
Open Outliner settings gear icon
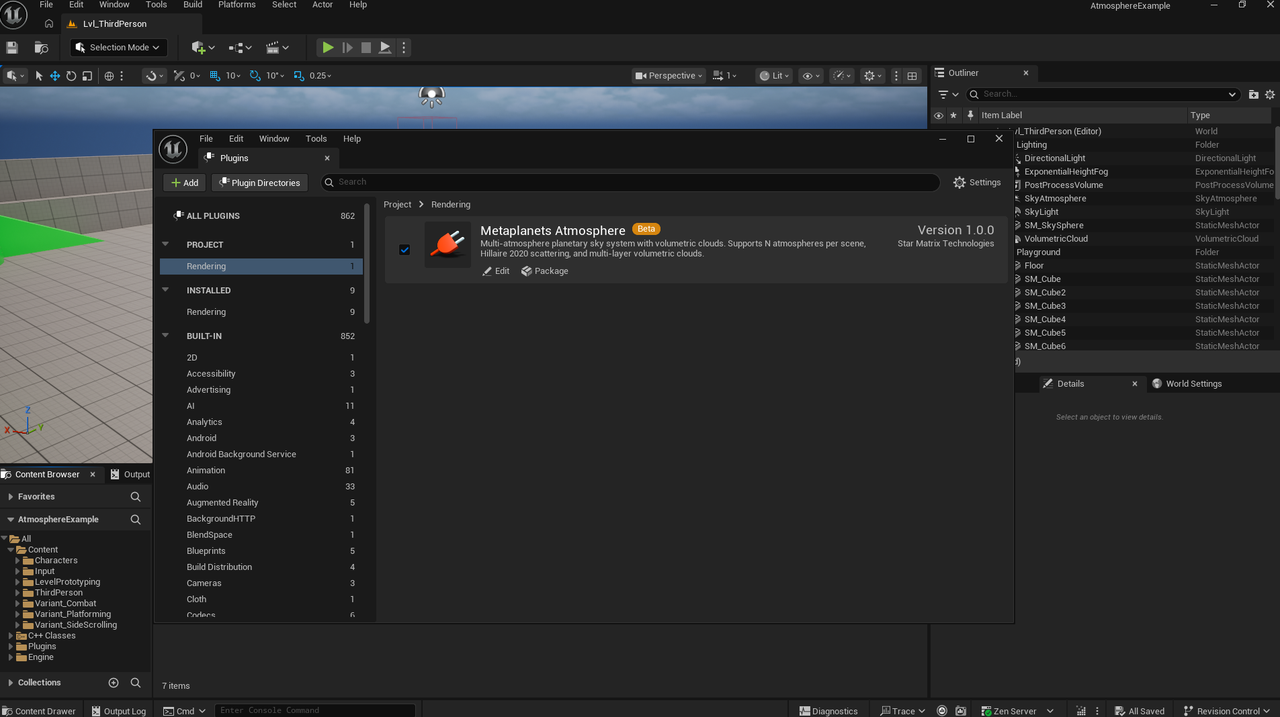[1271, 94]
